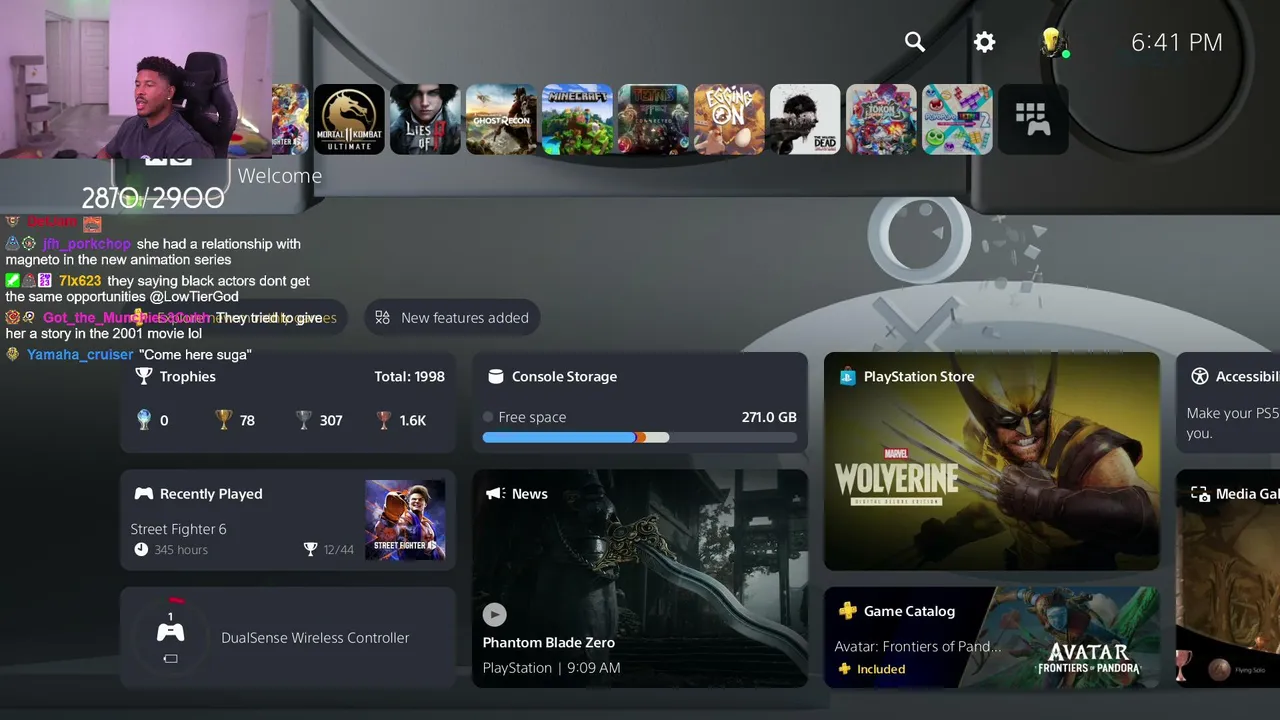Click the silver trophy icon beside 307

point(304,420)
